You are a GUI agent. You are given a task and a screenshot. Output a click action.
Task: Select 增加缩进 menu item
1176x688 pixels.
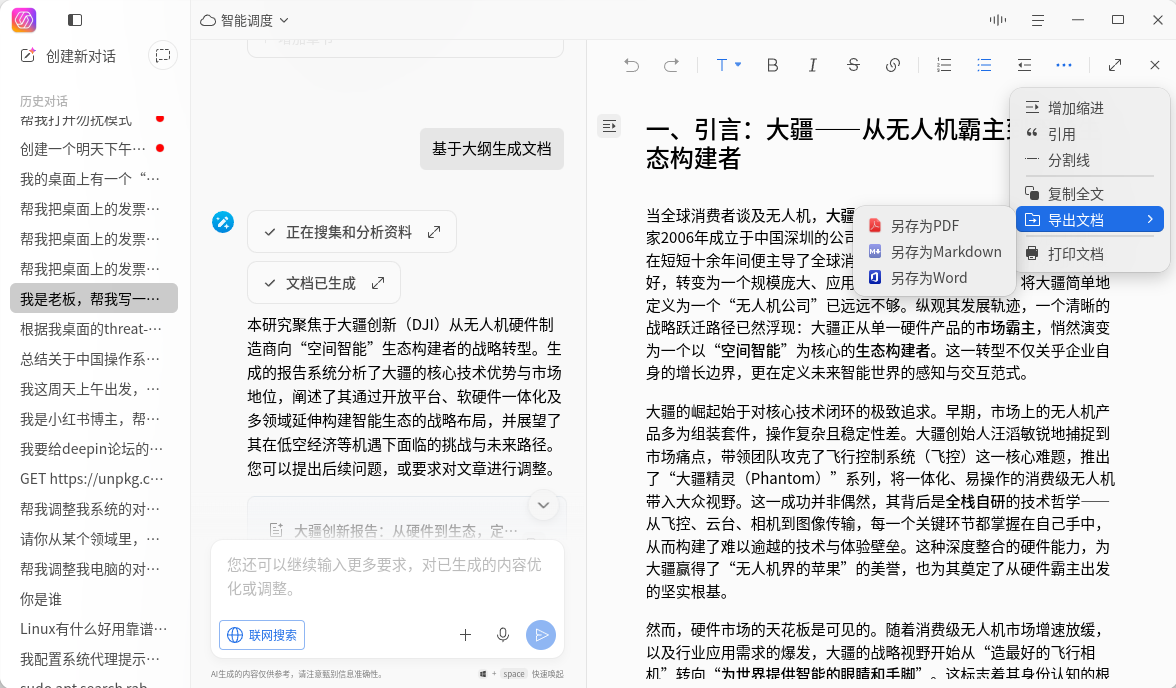coord(1090,108)
